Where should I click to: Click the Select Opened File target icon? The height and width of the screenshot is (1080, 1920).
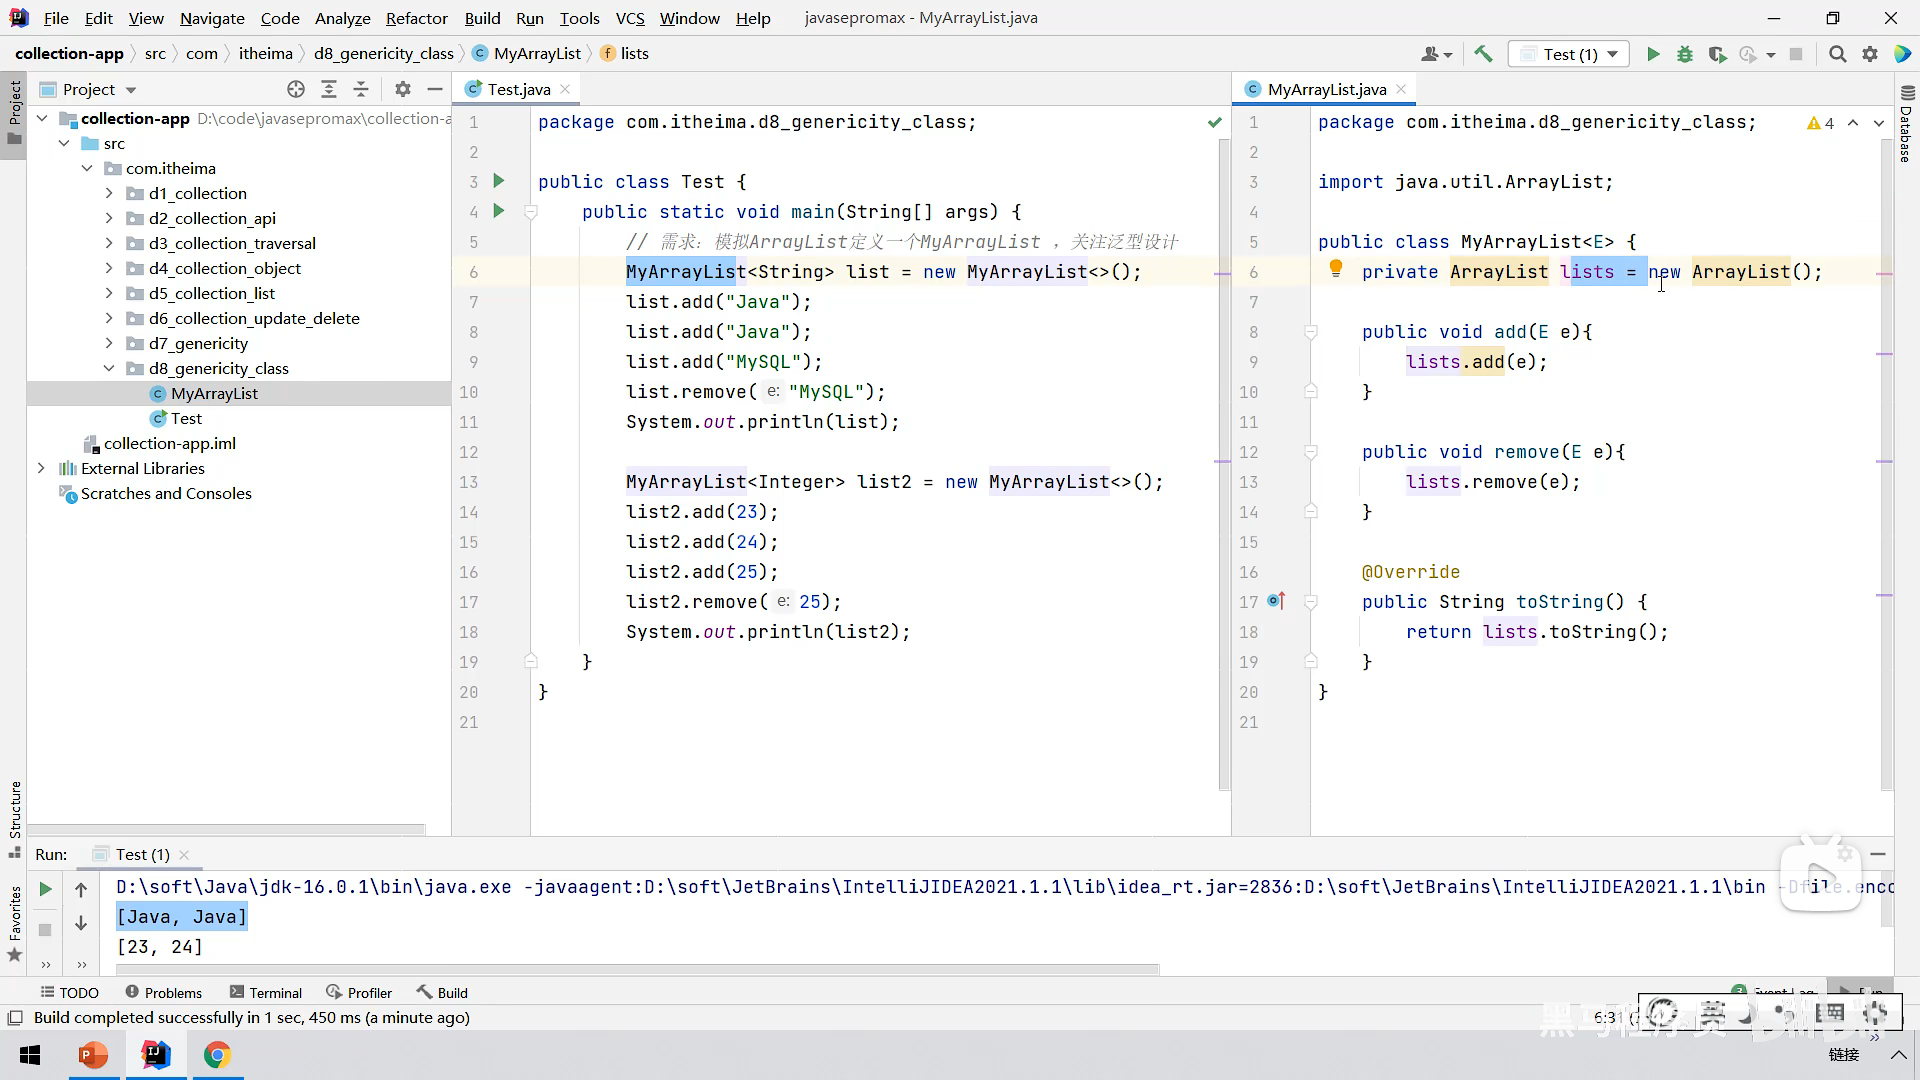[x=296, y=89]
